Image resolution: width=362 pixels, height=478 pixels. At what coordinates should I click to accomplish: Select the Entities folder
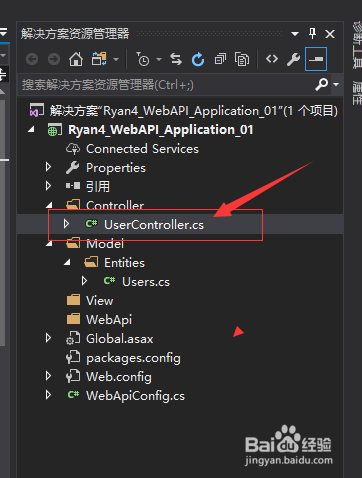pos(124,263)
